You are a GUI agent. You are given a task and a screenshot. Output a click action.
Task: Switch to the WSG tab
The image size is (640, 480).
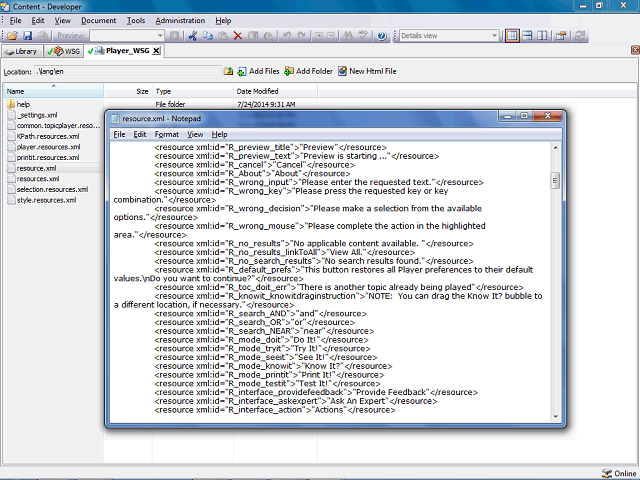(x=64, y=51)
